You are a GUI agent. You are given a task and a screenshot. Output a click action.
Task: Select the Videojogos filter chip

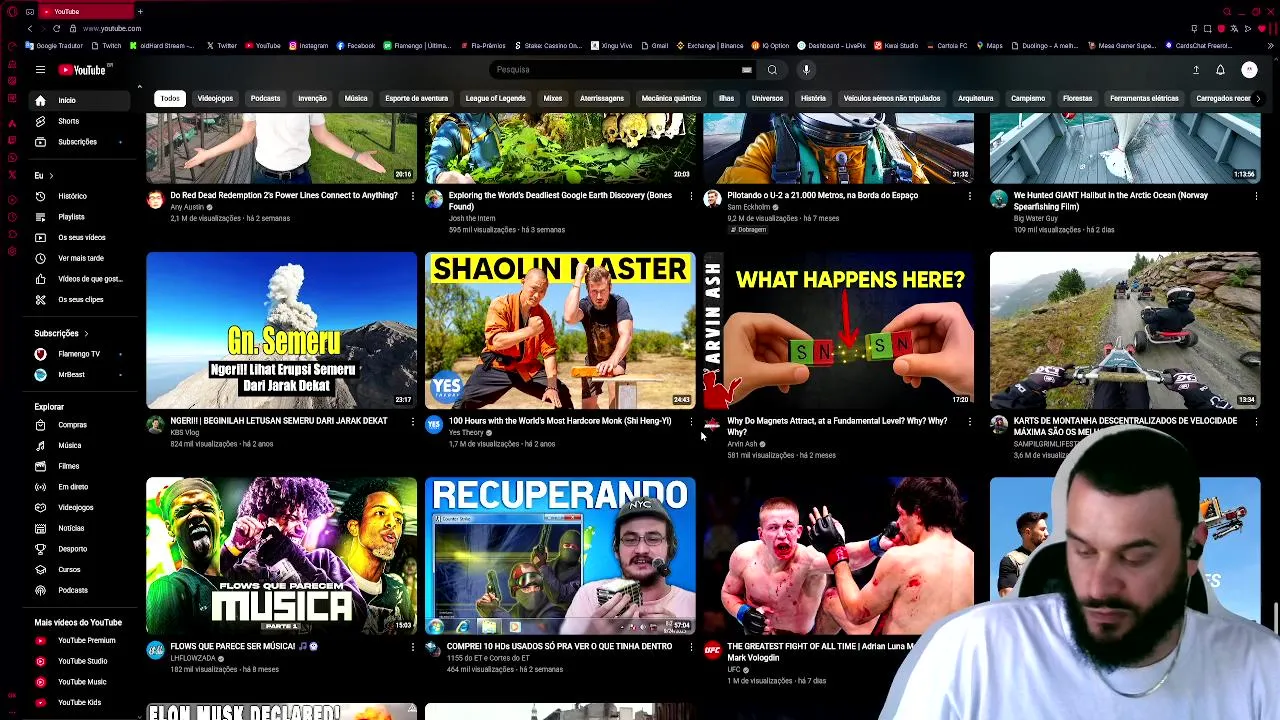coord(215,99)
